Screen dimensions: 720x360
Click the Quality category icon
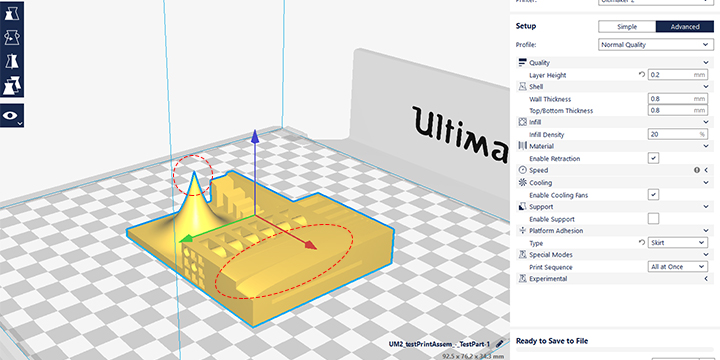coord(522,63)
